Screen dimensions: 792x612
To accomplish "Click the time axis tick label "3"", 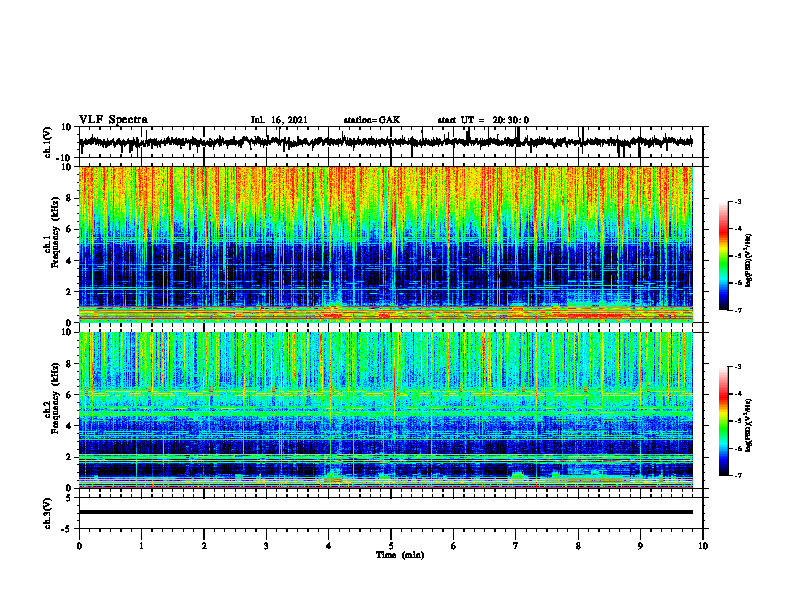I will coord(266,546).
